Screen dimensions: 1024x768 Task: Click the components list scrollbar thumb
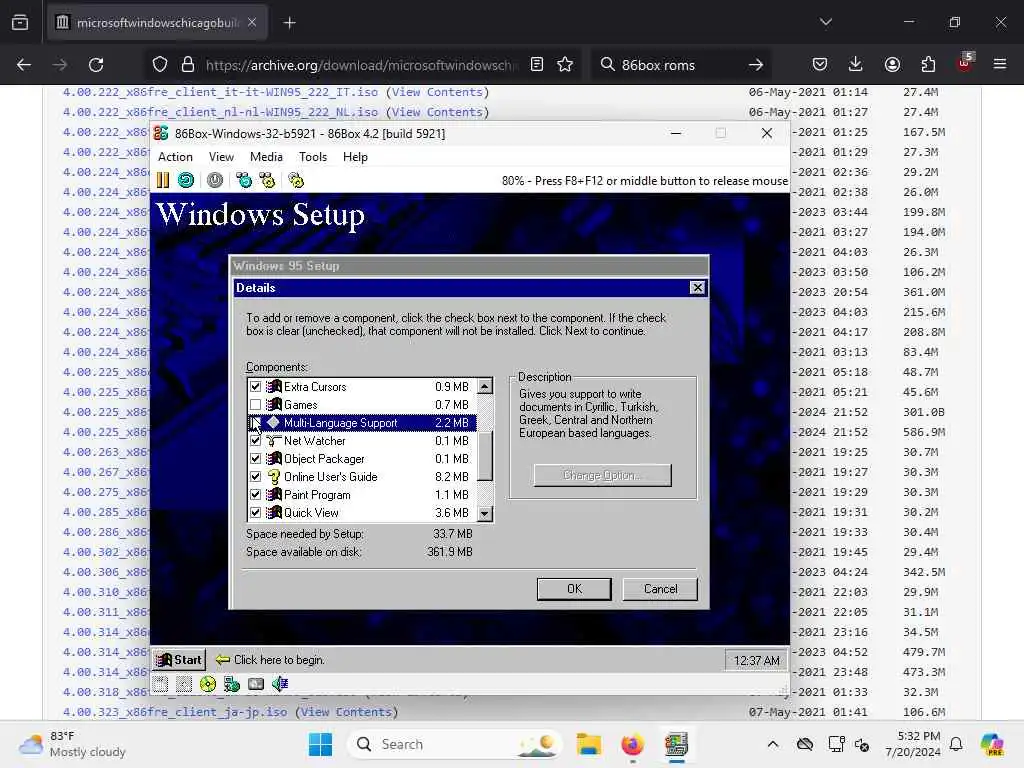click(485, 455)
